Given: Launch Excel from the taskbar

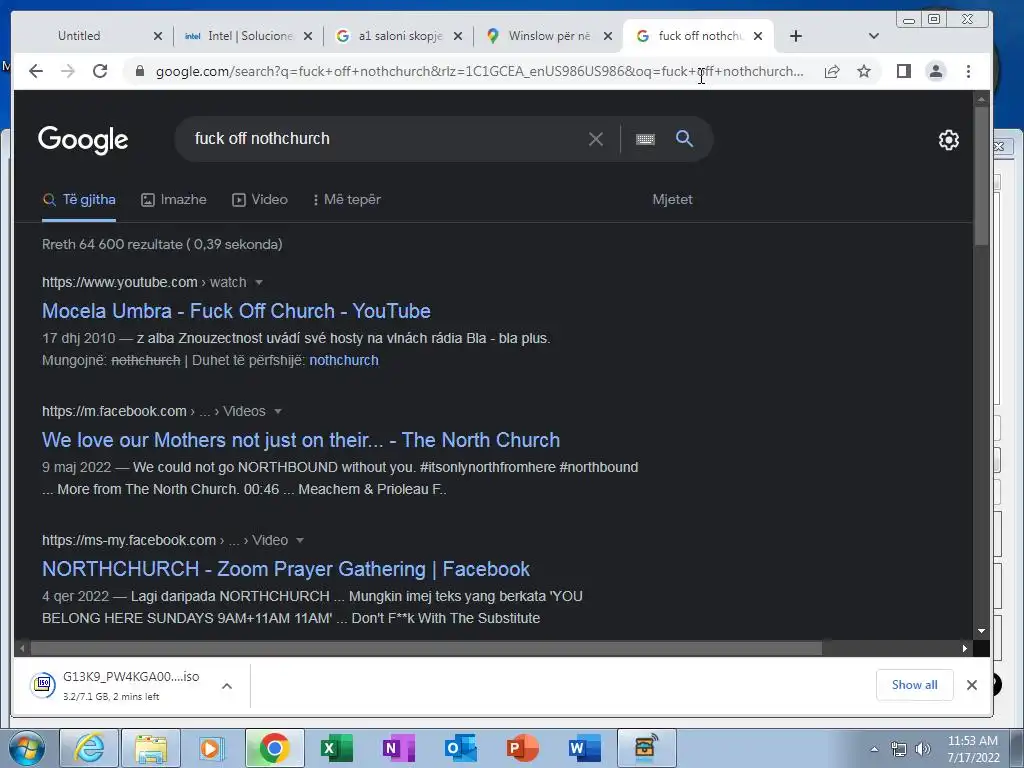Looking at the screenshot, I should [336, 748].
